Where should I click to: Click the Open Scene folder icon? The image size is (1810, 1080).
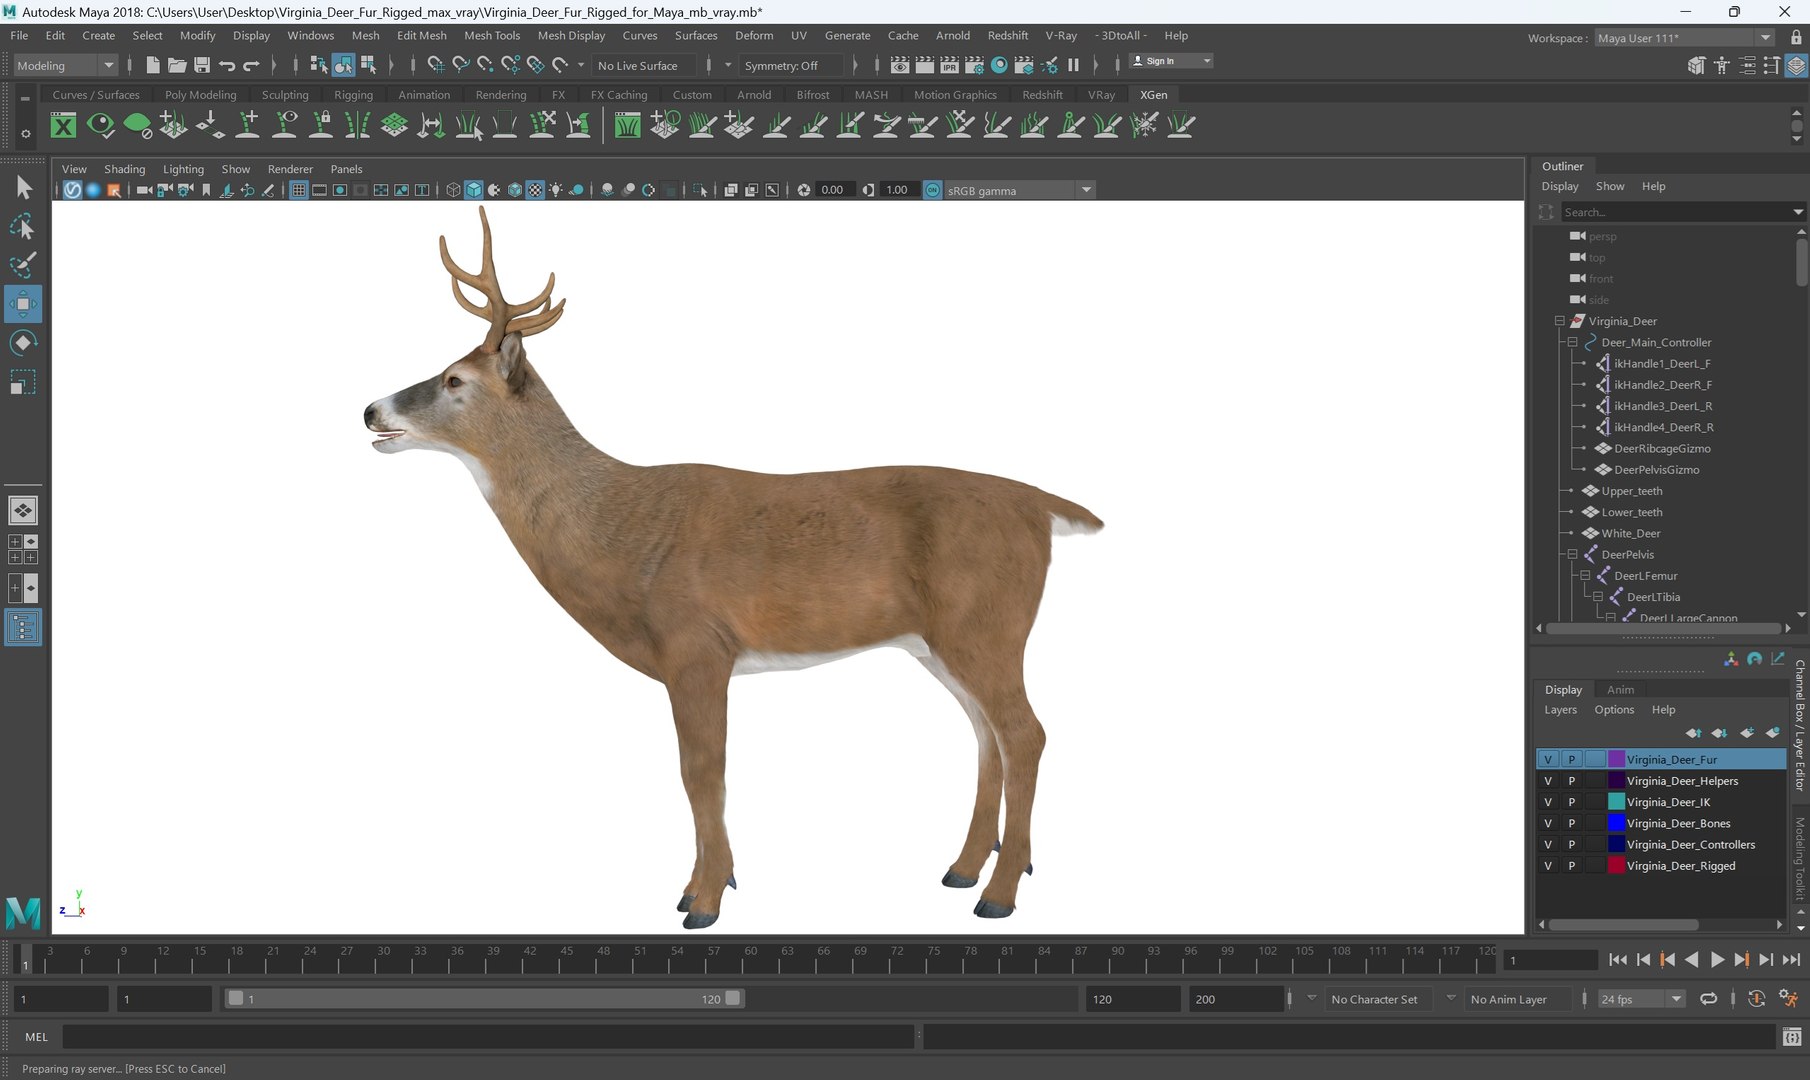177,65
